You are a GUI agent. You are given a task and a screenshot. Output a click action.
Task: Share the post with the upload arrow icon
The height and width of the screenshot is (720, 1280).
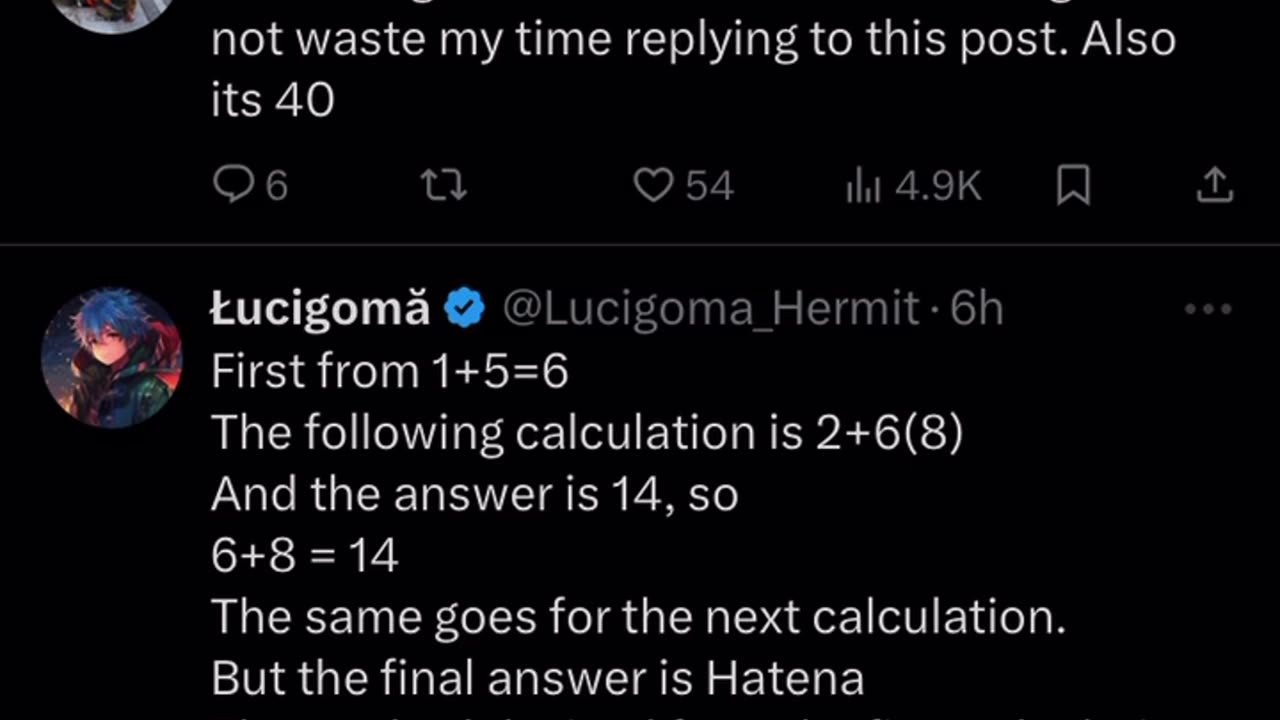[x=1214, y=184]
